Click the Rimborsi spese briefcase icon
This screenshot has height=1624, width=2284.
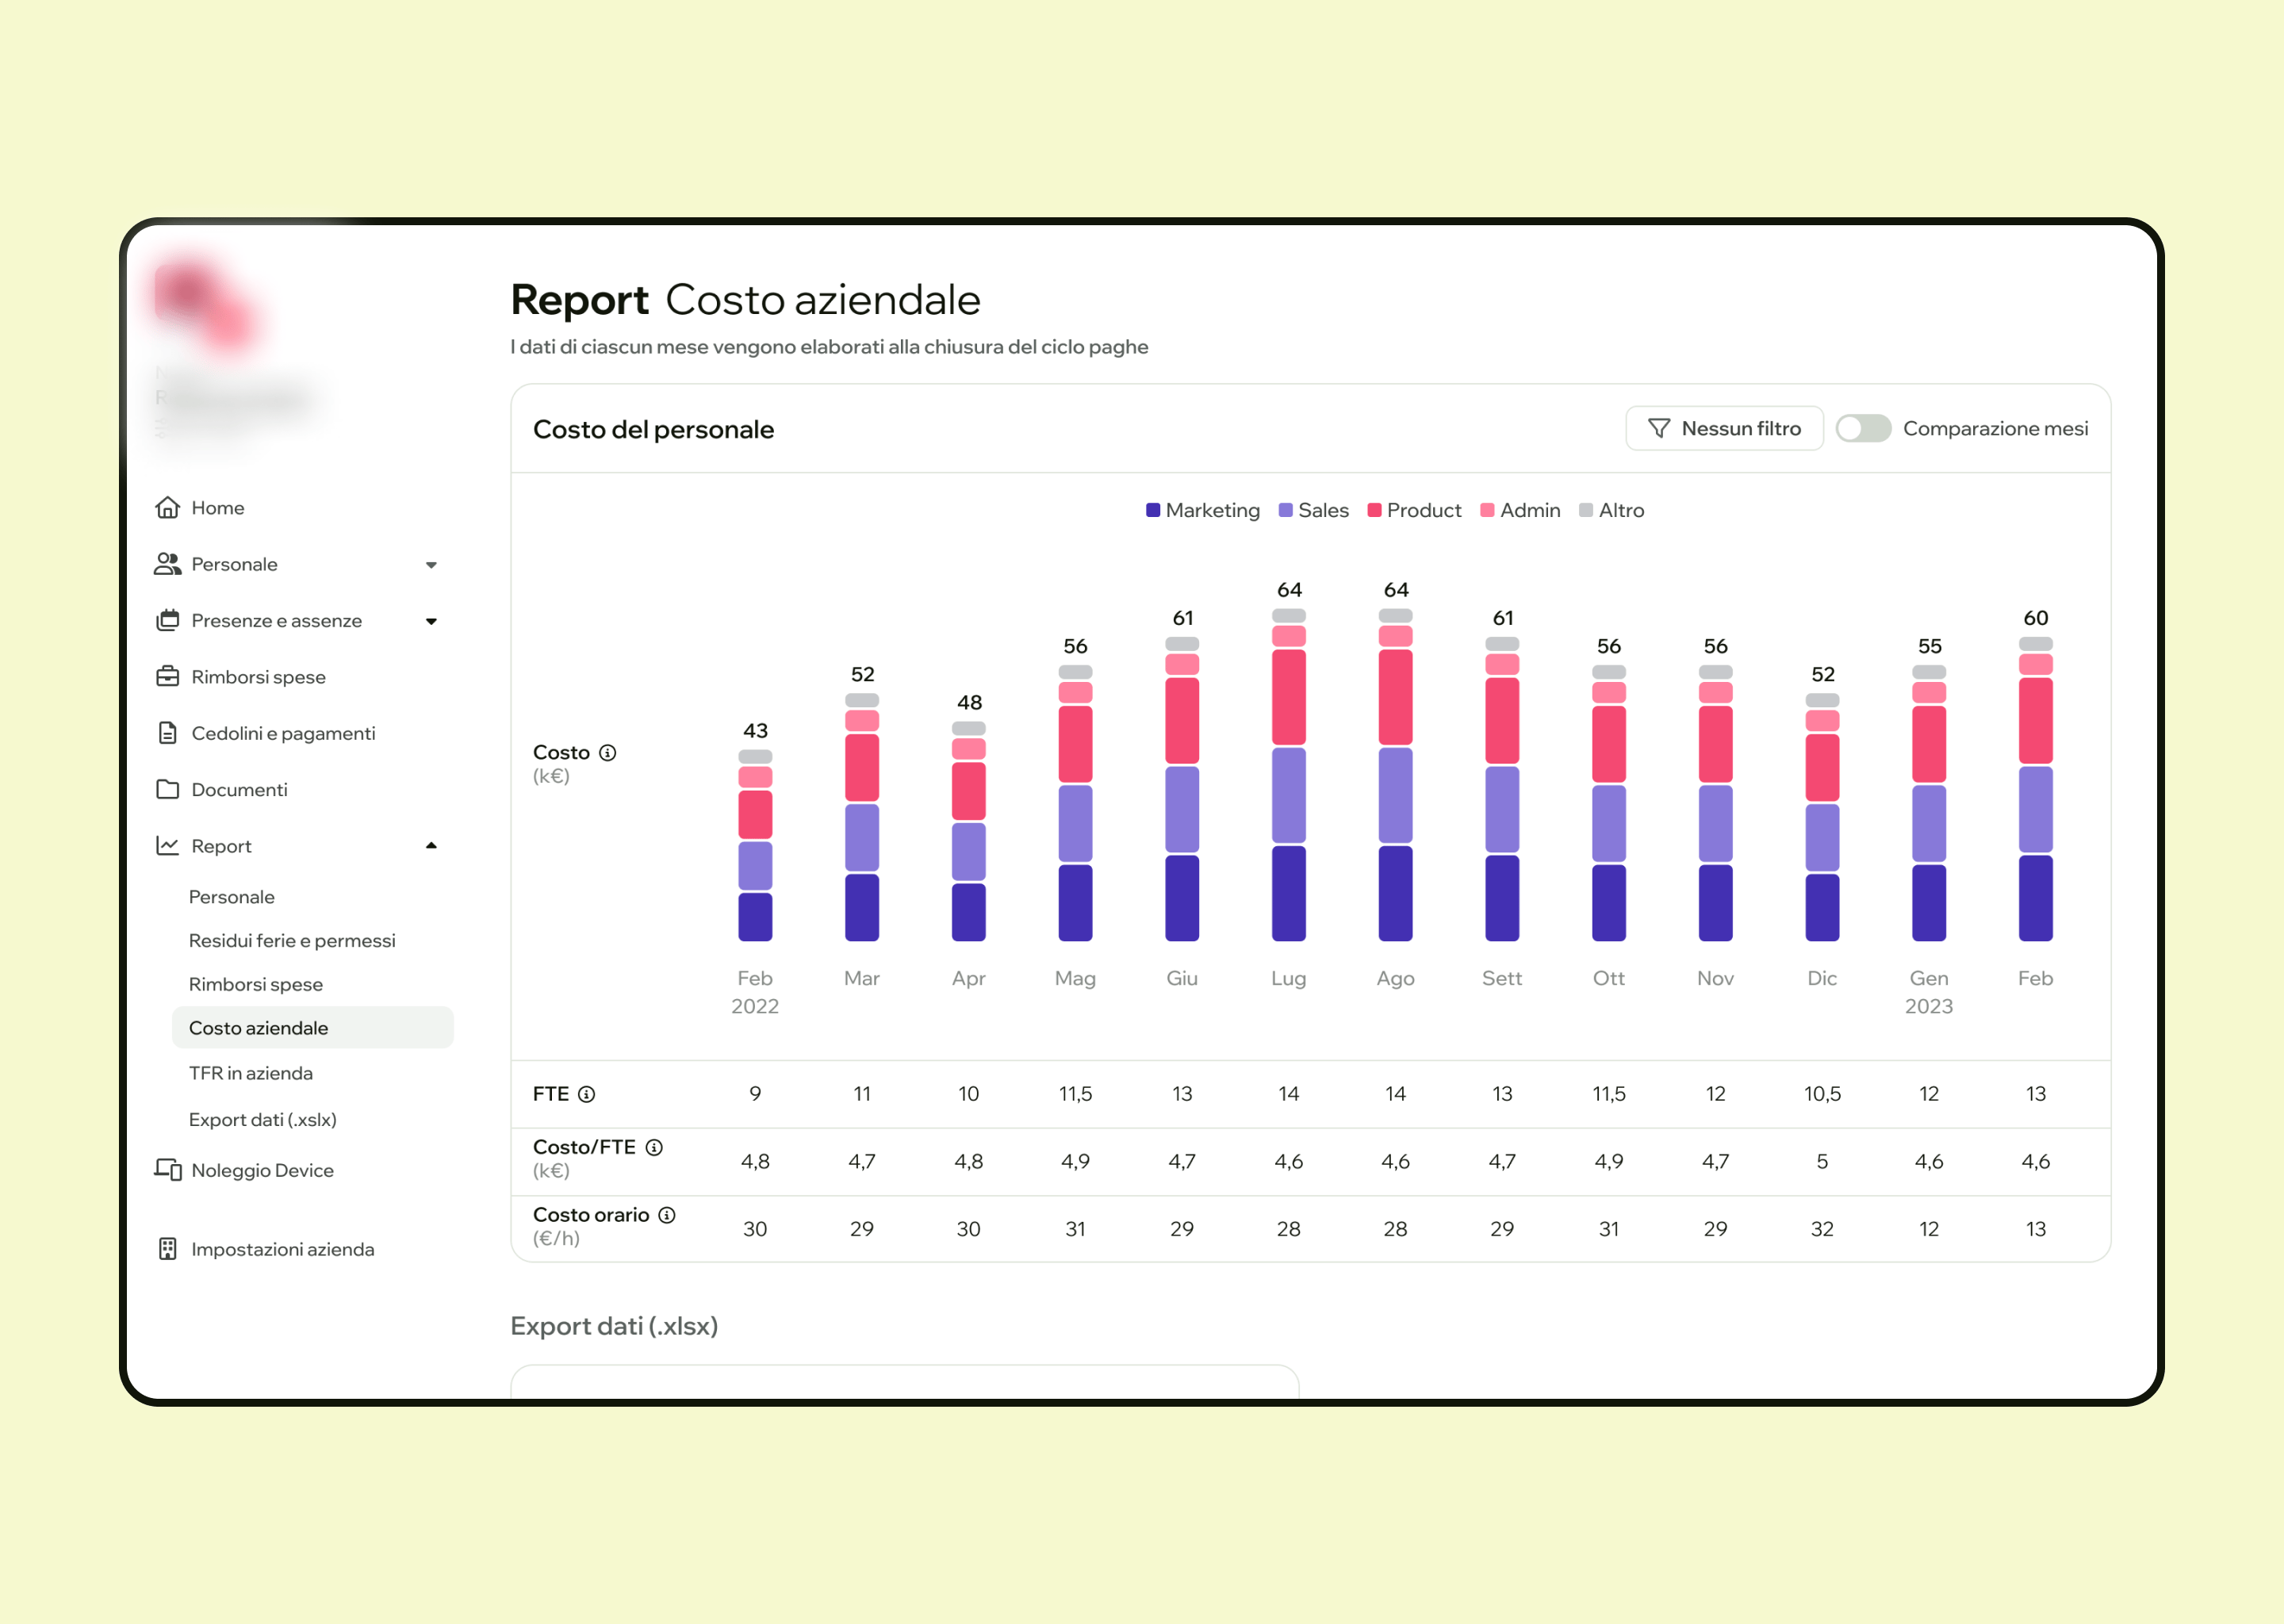(168, 676)
